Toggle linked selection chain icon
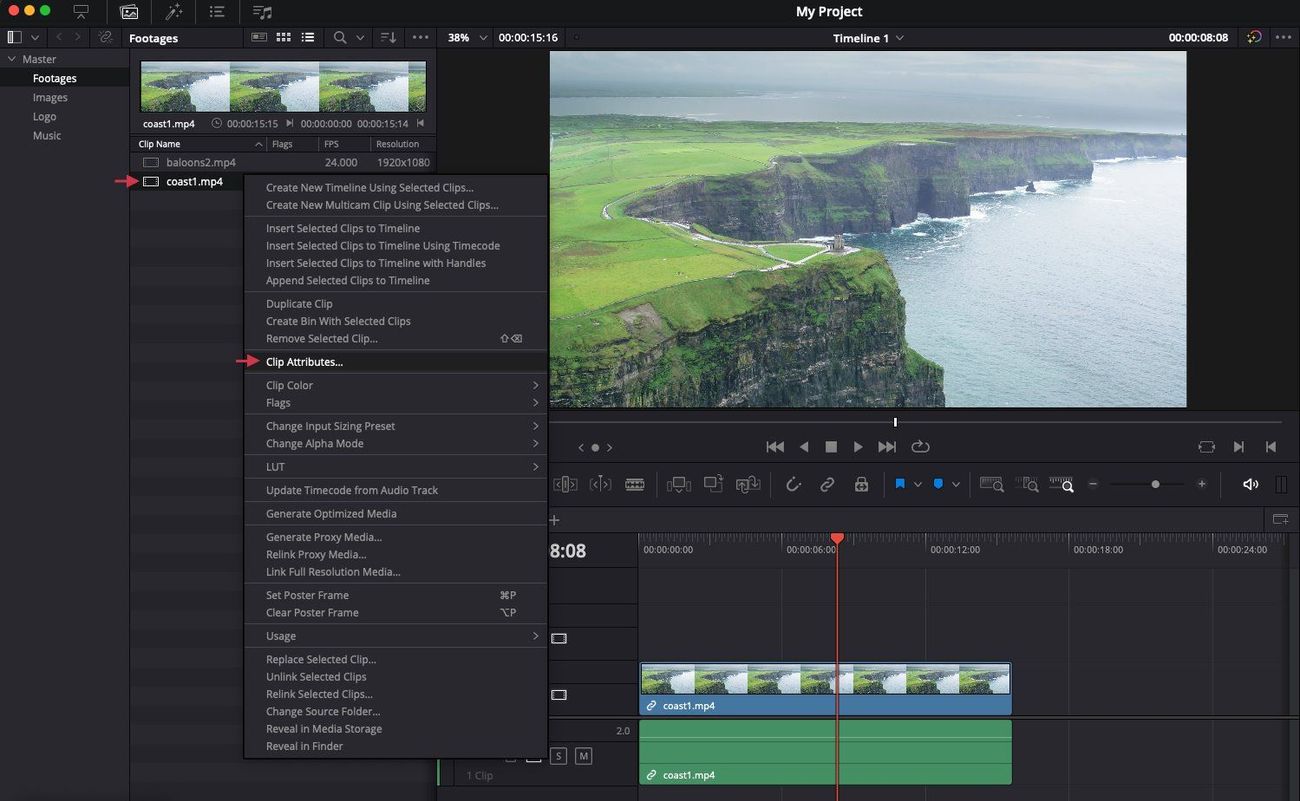 [x=827, y=484]
